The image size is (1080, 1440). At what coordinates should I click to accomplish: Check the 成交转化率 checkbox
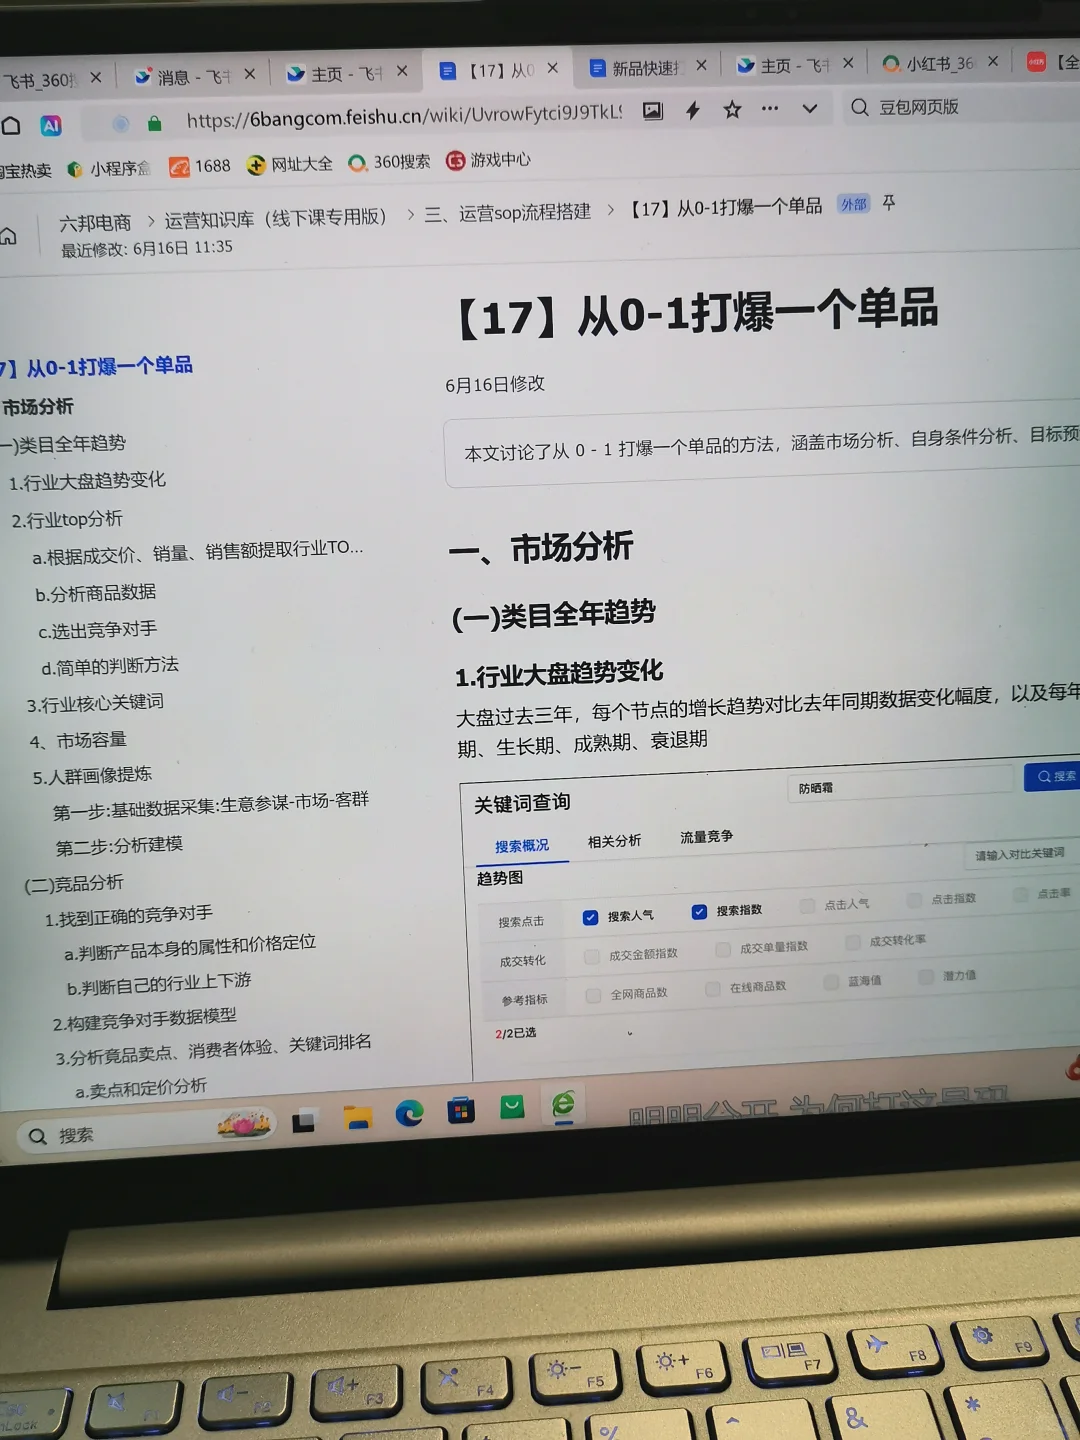click(x=853, y=942)
